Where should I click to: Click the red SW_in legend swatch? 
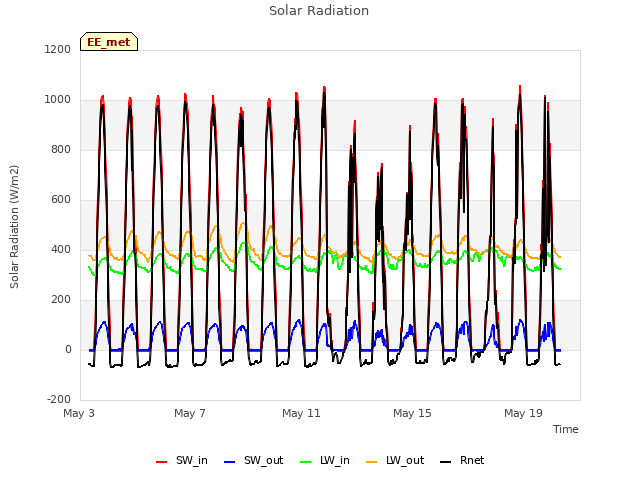pos(162,462)
